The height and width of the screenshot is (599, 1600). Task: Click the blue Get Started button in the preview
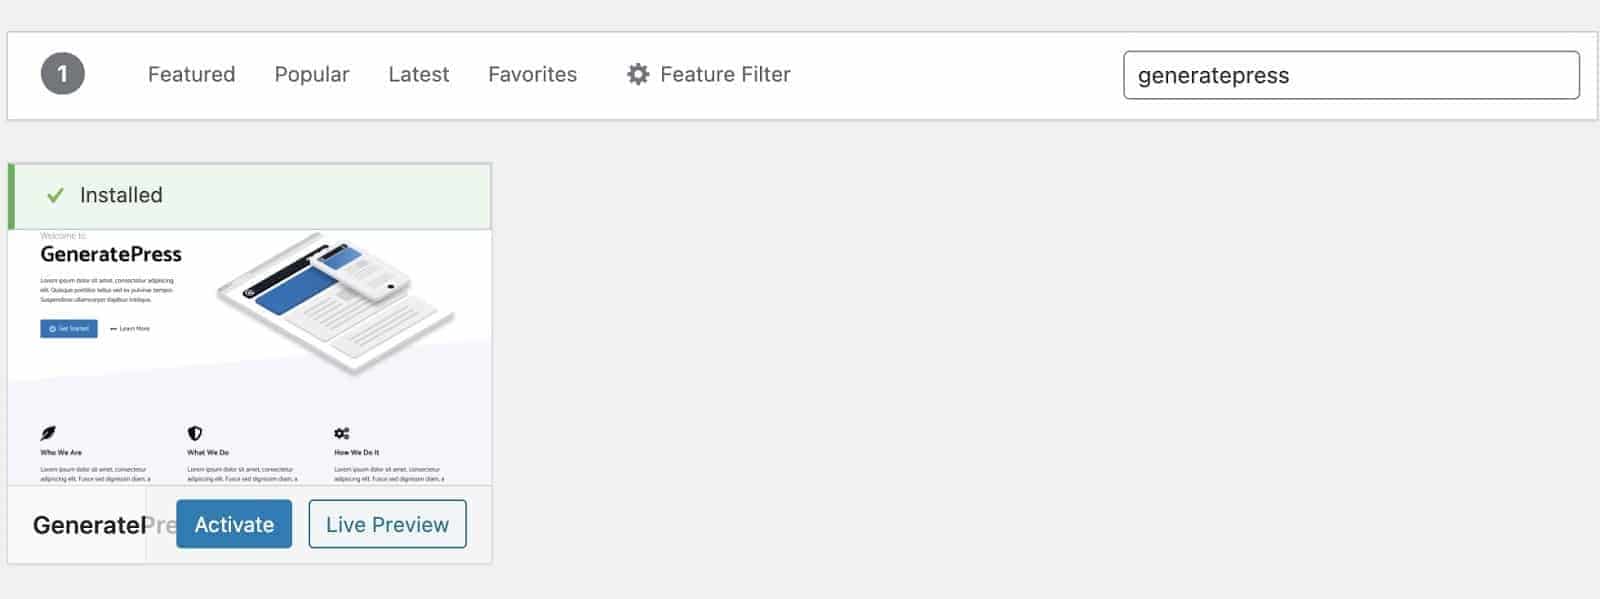click(69, 328)
